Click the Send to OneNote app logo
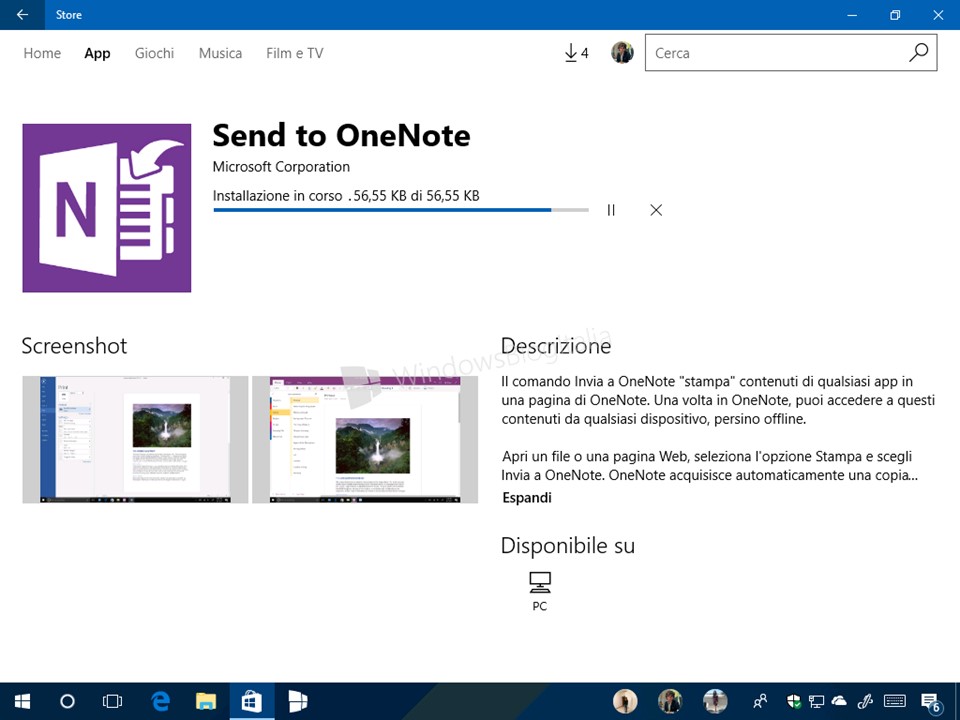960x720 pixels. click(x=107, y=208)
